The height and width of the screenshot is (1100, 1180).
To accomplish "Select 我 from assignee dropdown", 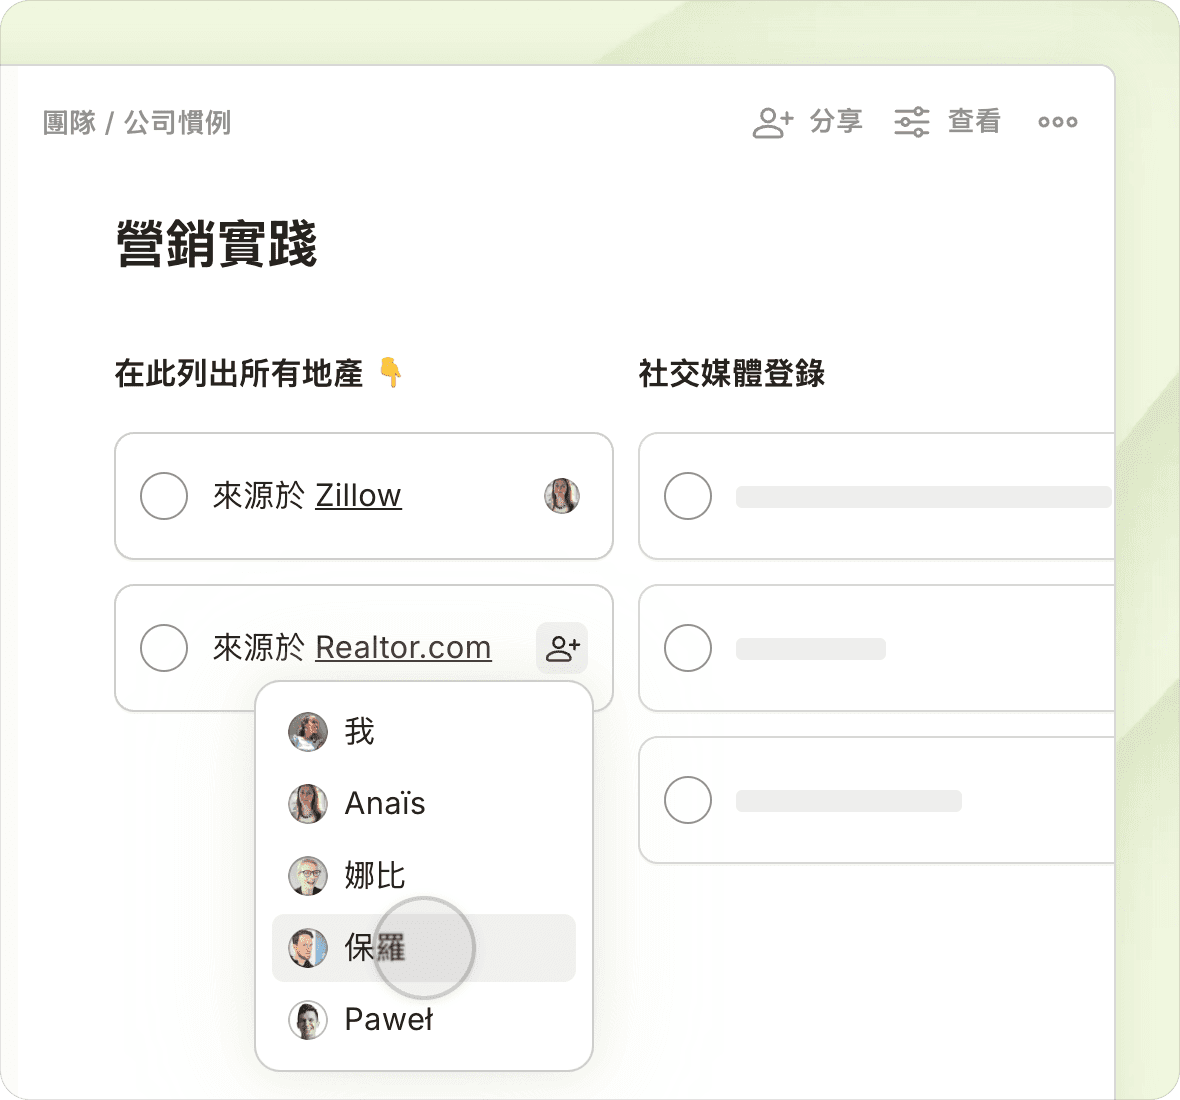I will coord(359,732).
